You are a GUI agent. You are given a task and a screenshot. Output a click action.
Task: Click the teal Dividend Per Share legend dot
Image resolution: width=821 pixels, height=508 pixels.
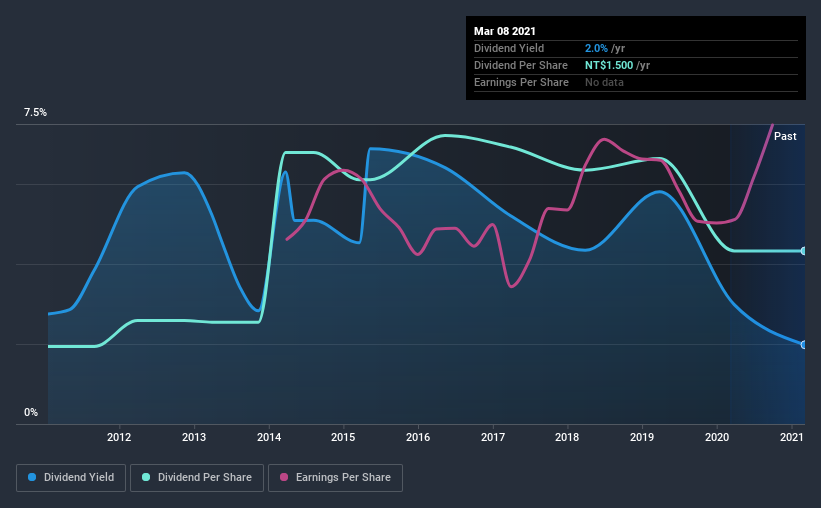(146, 477)
